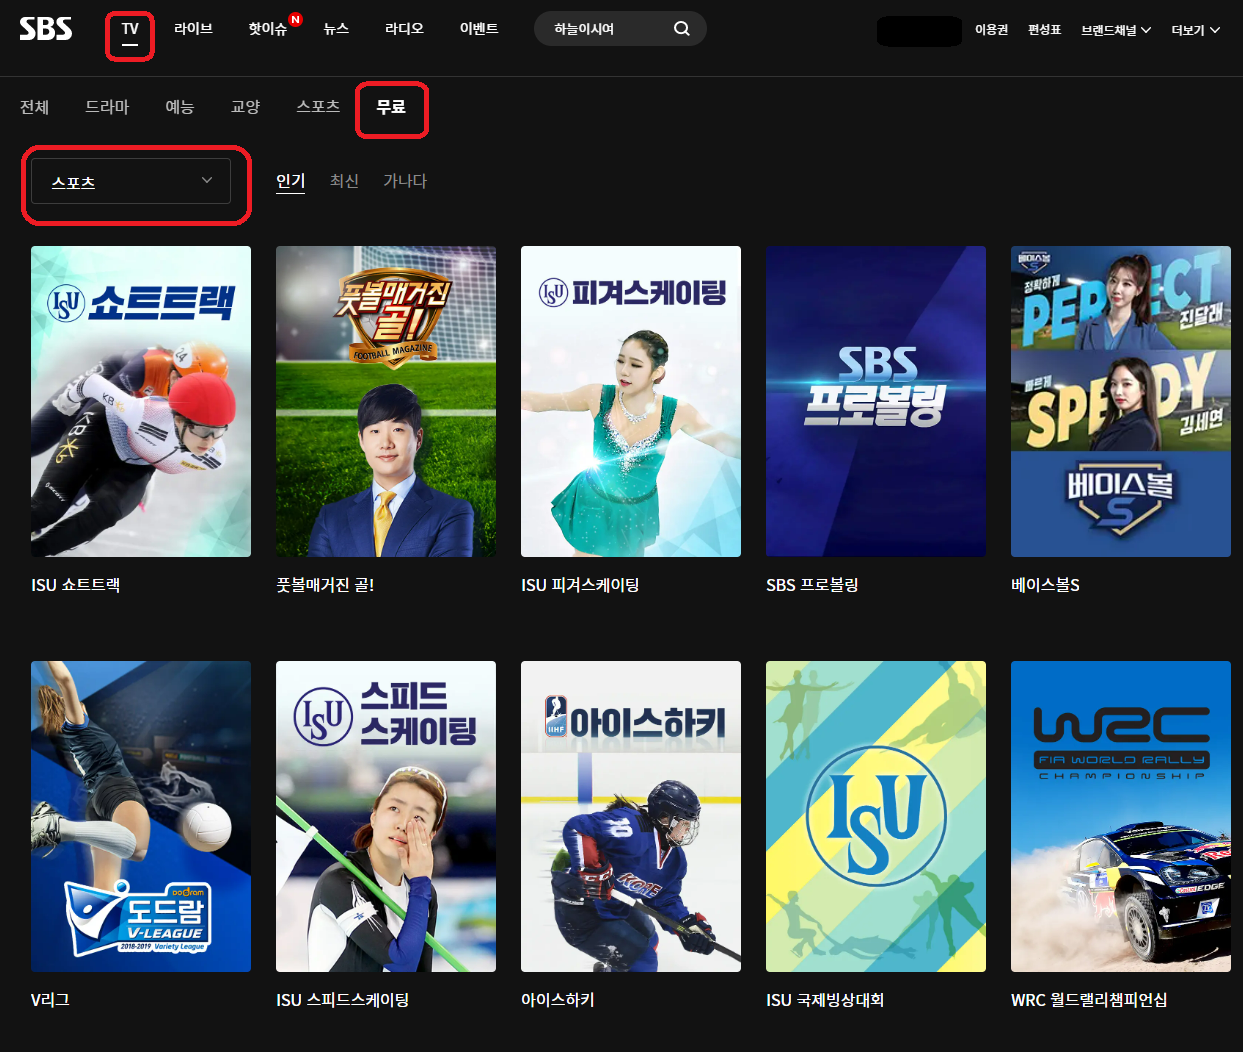This screenshot has width=1243, height=1052.
Task: Click the 이용권 link
Action: click(991, 30)
